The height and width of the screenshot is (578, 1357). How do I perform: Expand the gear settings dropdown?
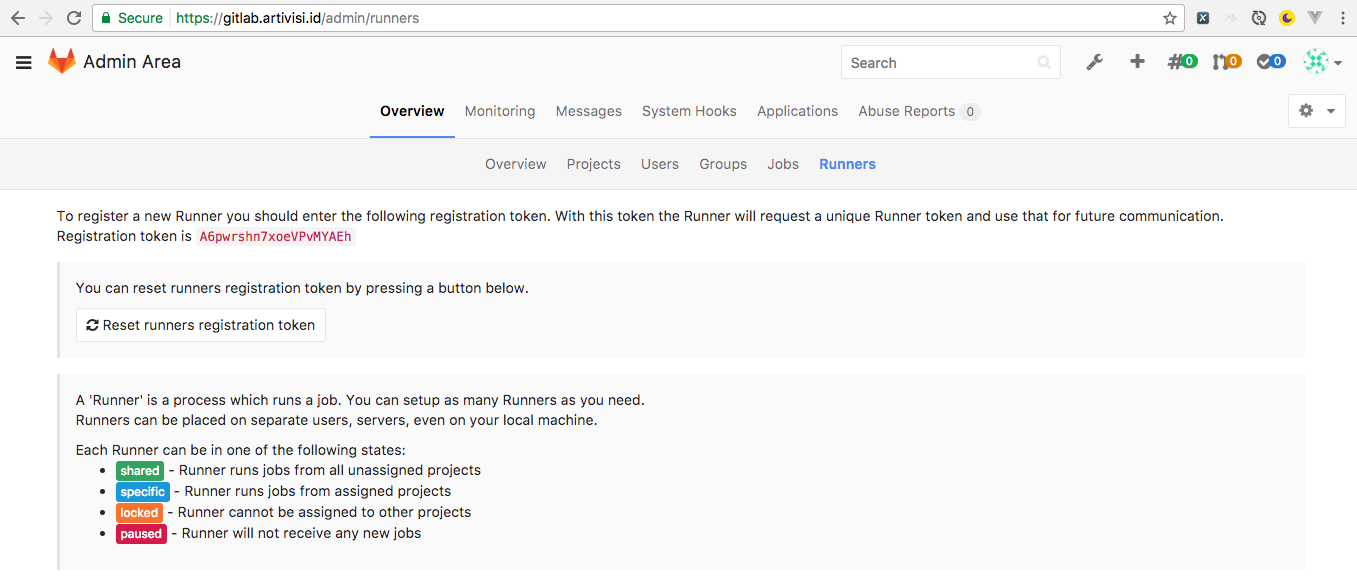[x=1316, y=111]
